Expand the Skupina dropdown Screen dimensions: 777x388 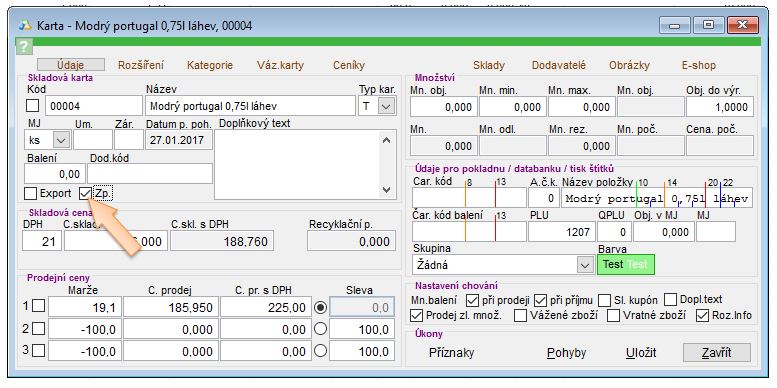[x=585, y=265]
